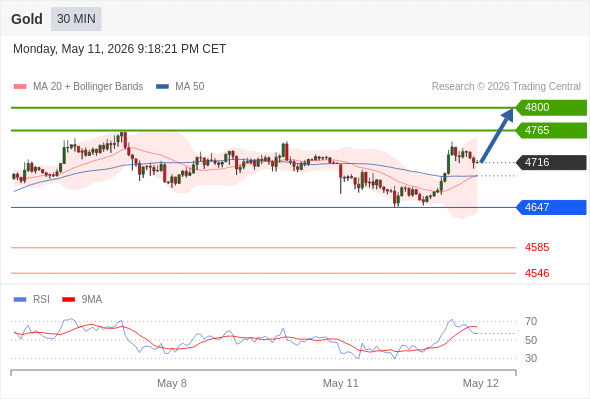Image resolution: width=590 pixels, height=400 pixels.
Task: Click the MA 50 legend swatch
Action: (163, 87)
